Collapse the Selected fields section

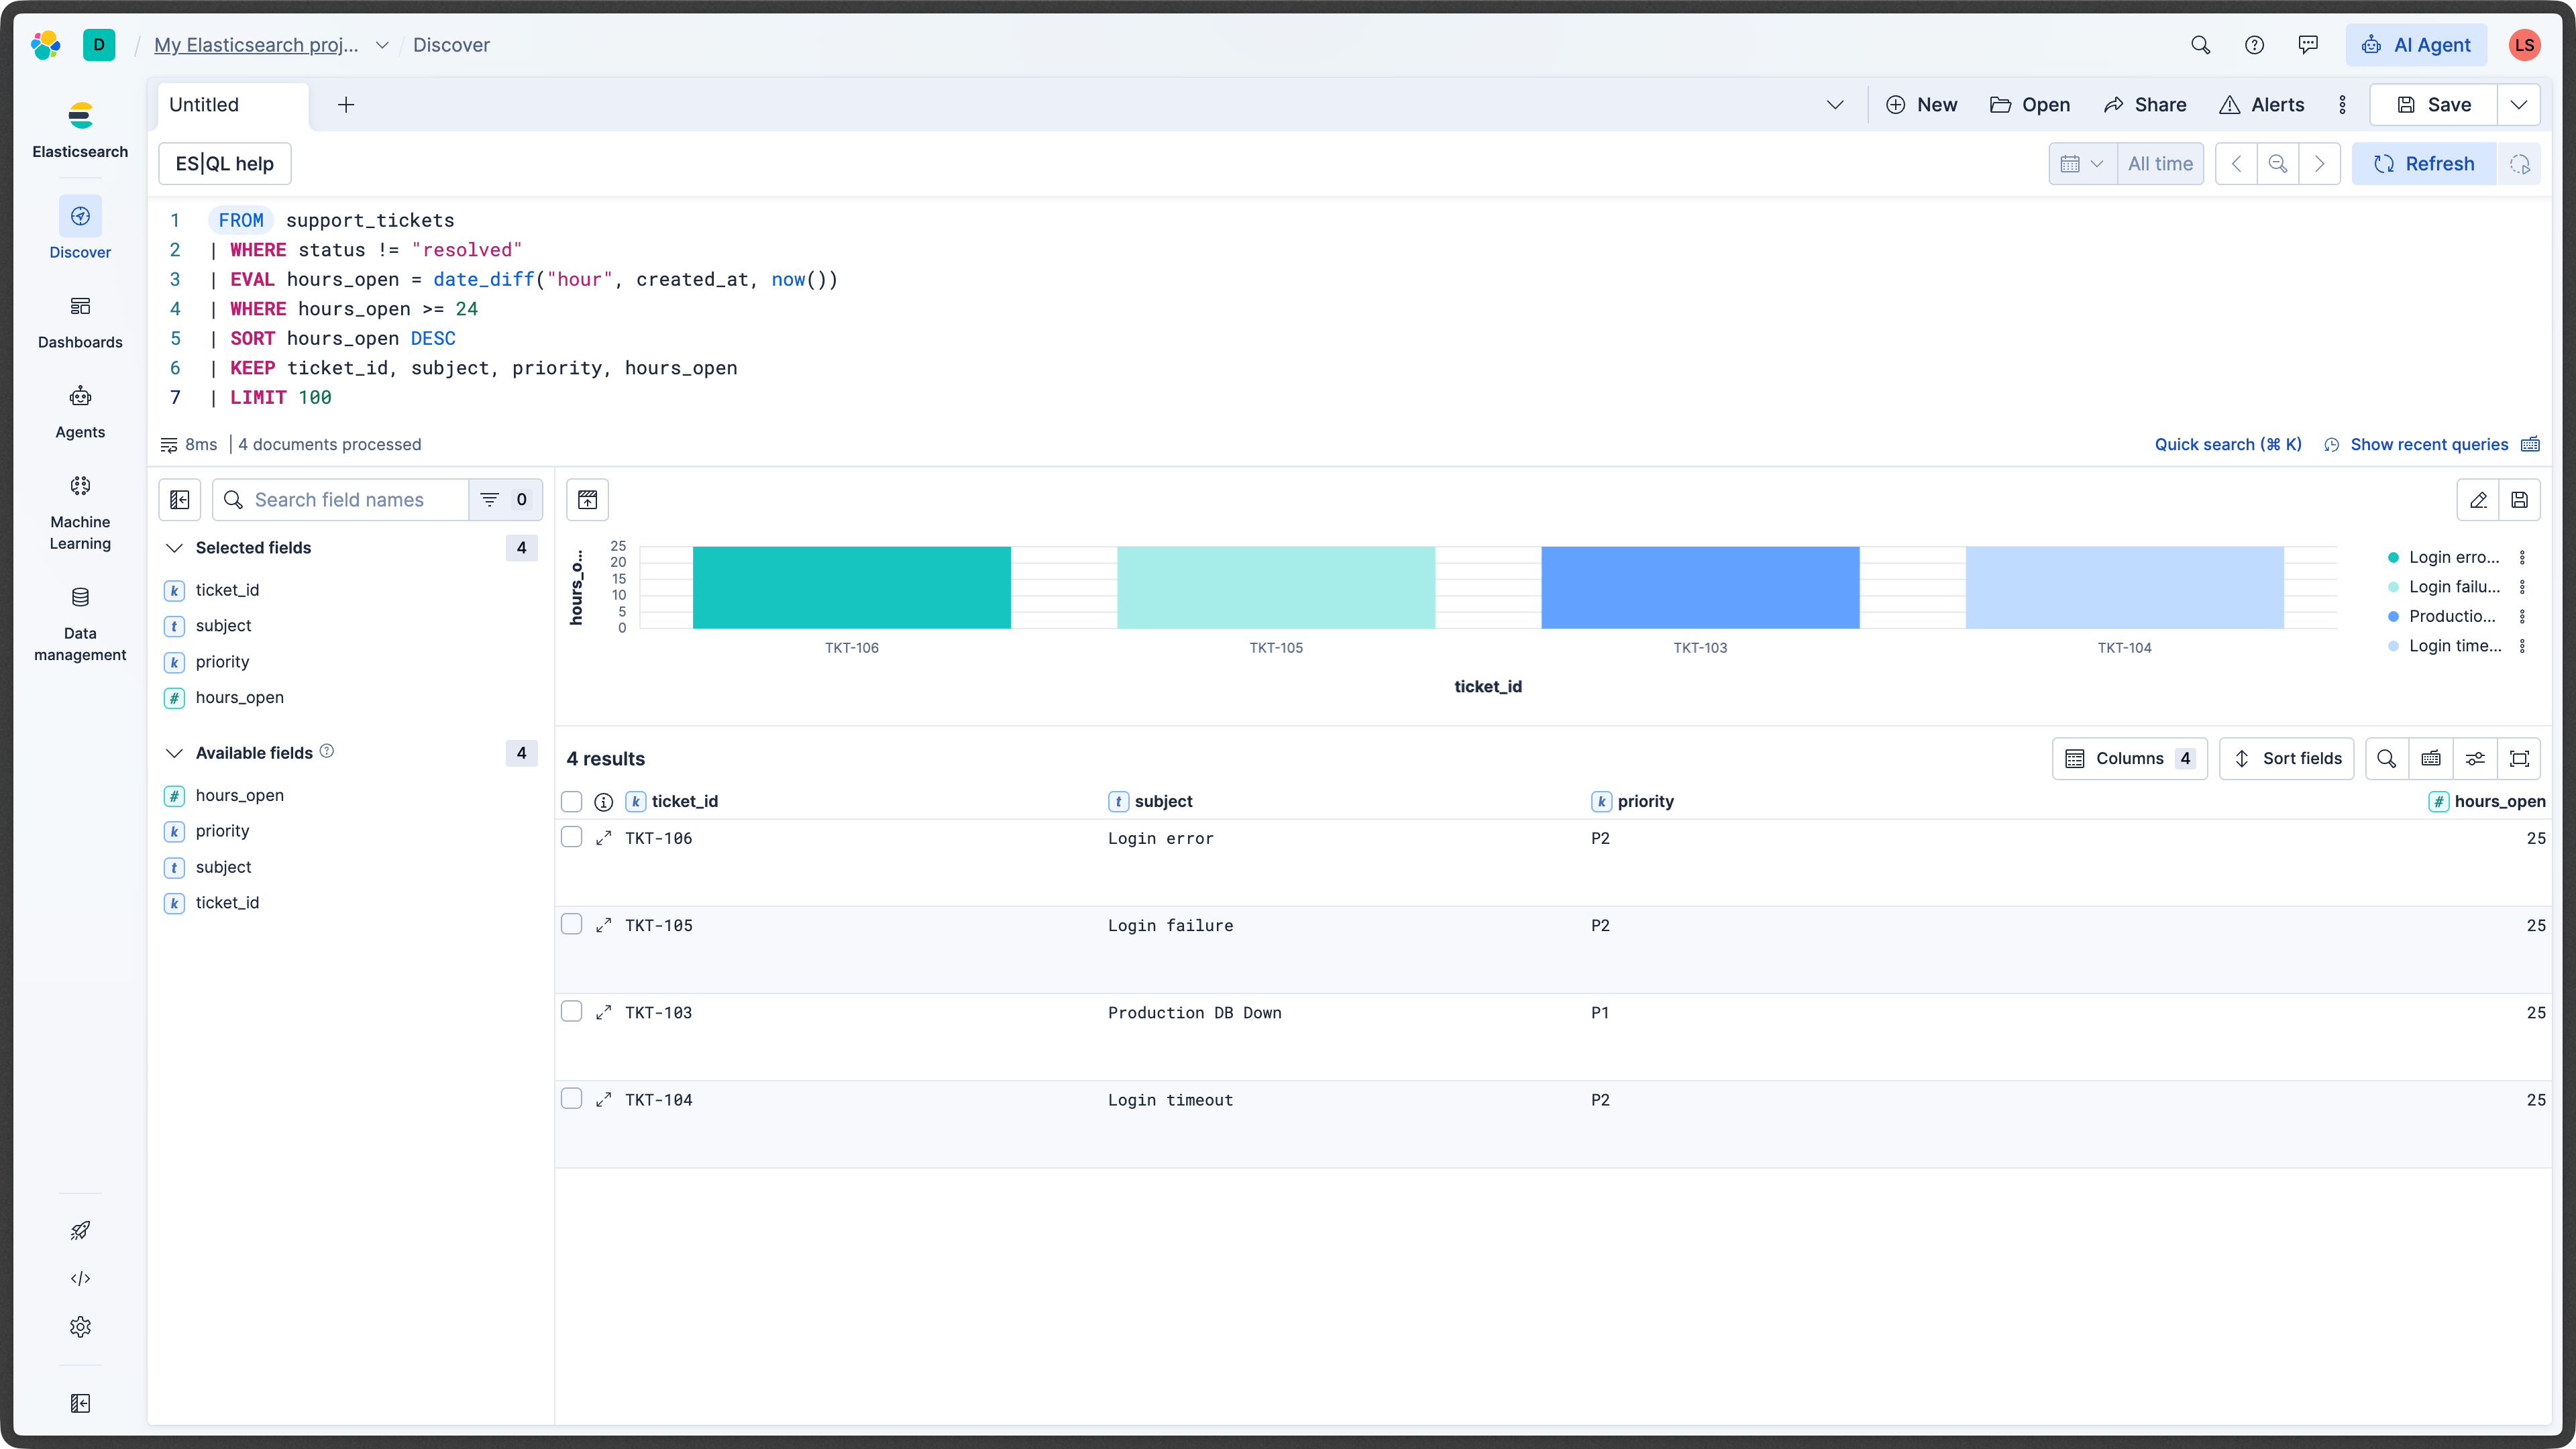[x=174, y=548]
